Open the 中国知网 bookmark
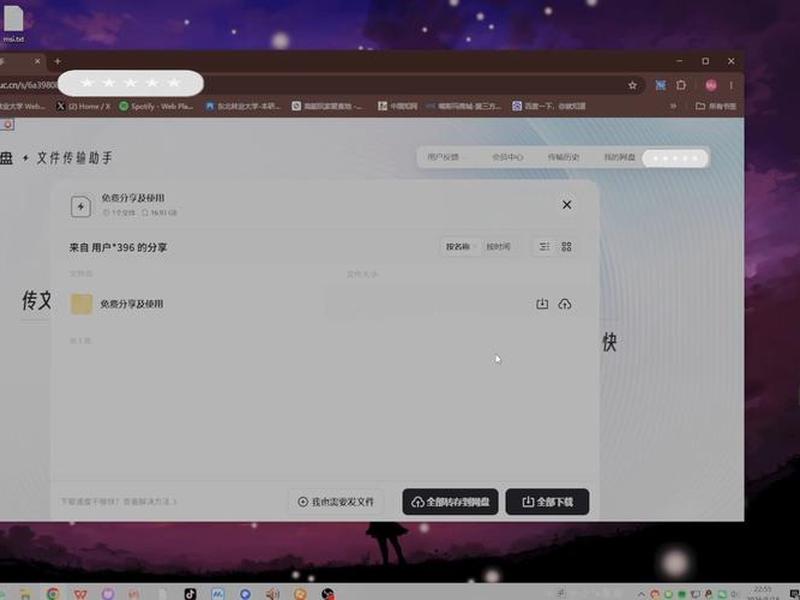800x600 pixels. coord(397,106)
